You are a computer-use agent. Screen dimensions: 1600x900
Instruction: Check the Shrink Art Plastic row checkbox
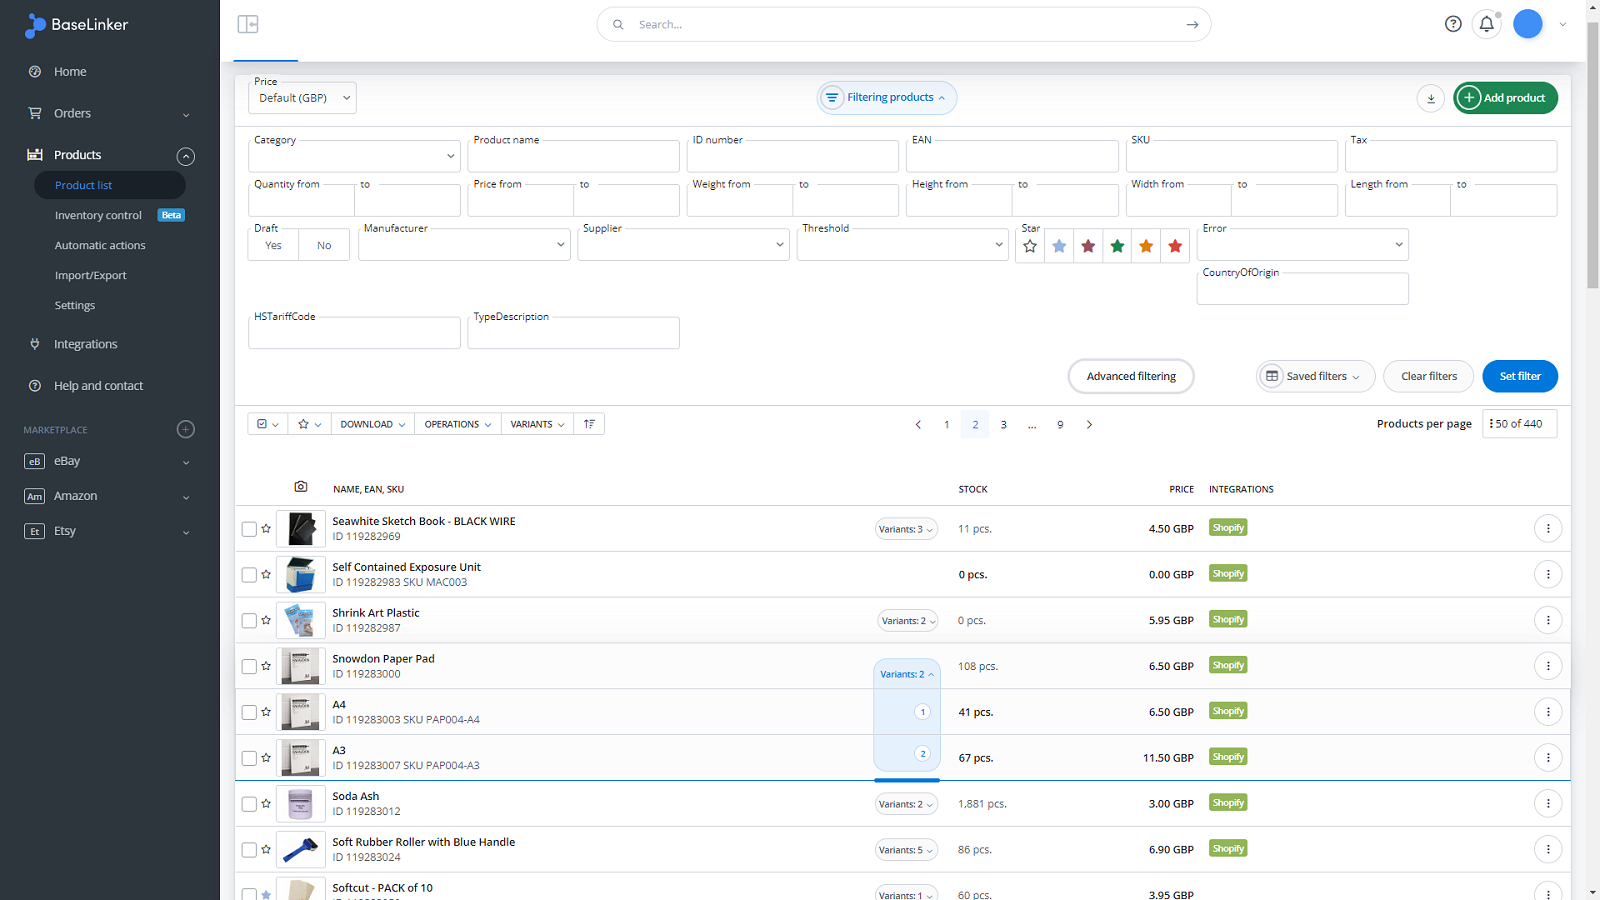click(x=249, y=621)
